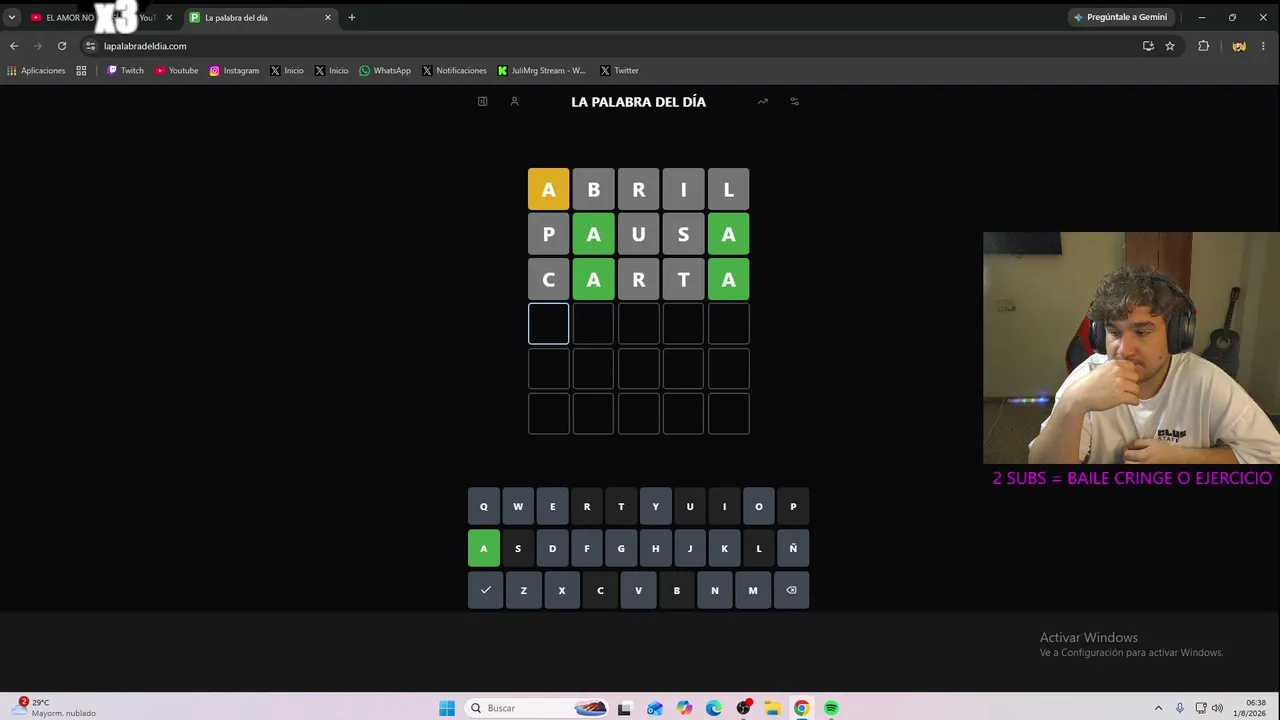Expand the tab search dropdown arrow
The width and height of the screenshot is (1280, 720).
click(x=12, y=17)
